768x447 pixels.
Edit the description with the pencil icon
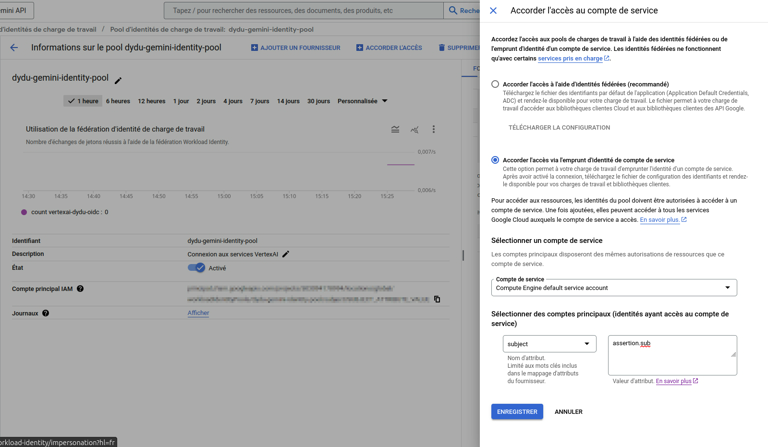pyautogui.click(x=286, y=254)
